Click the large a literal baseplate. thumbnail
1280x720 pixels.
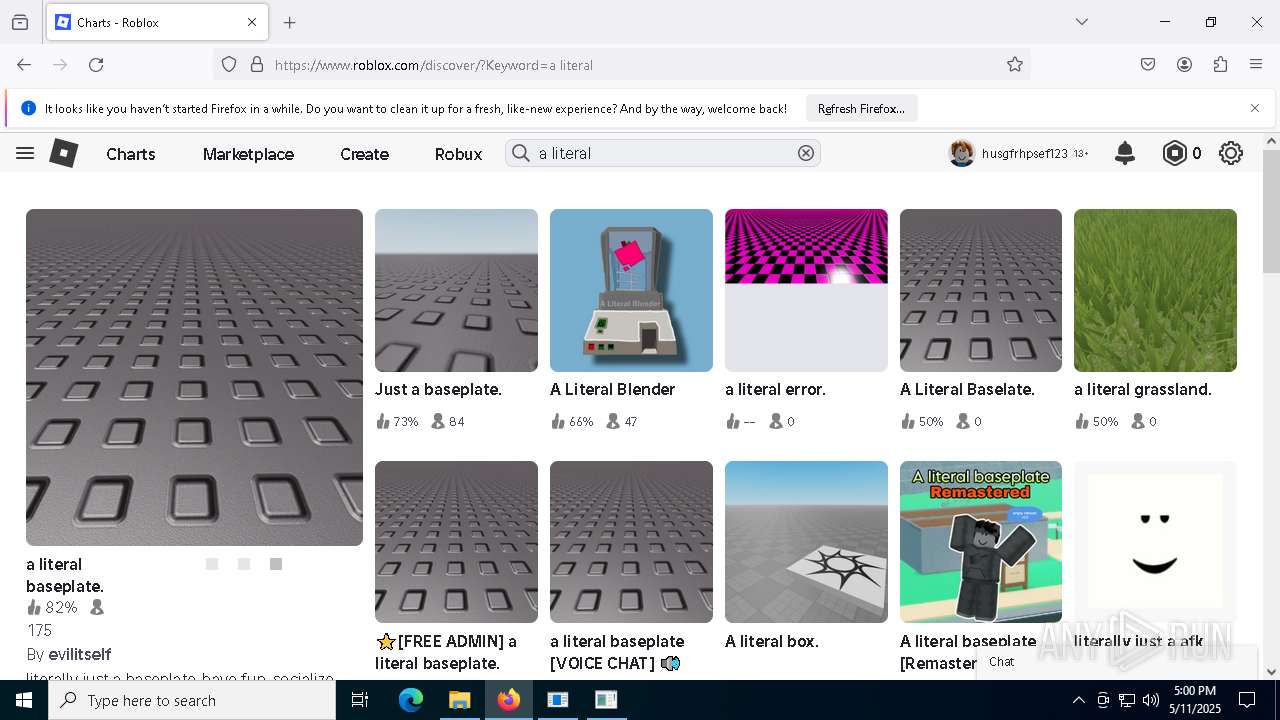(x=194, y=377)
